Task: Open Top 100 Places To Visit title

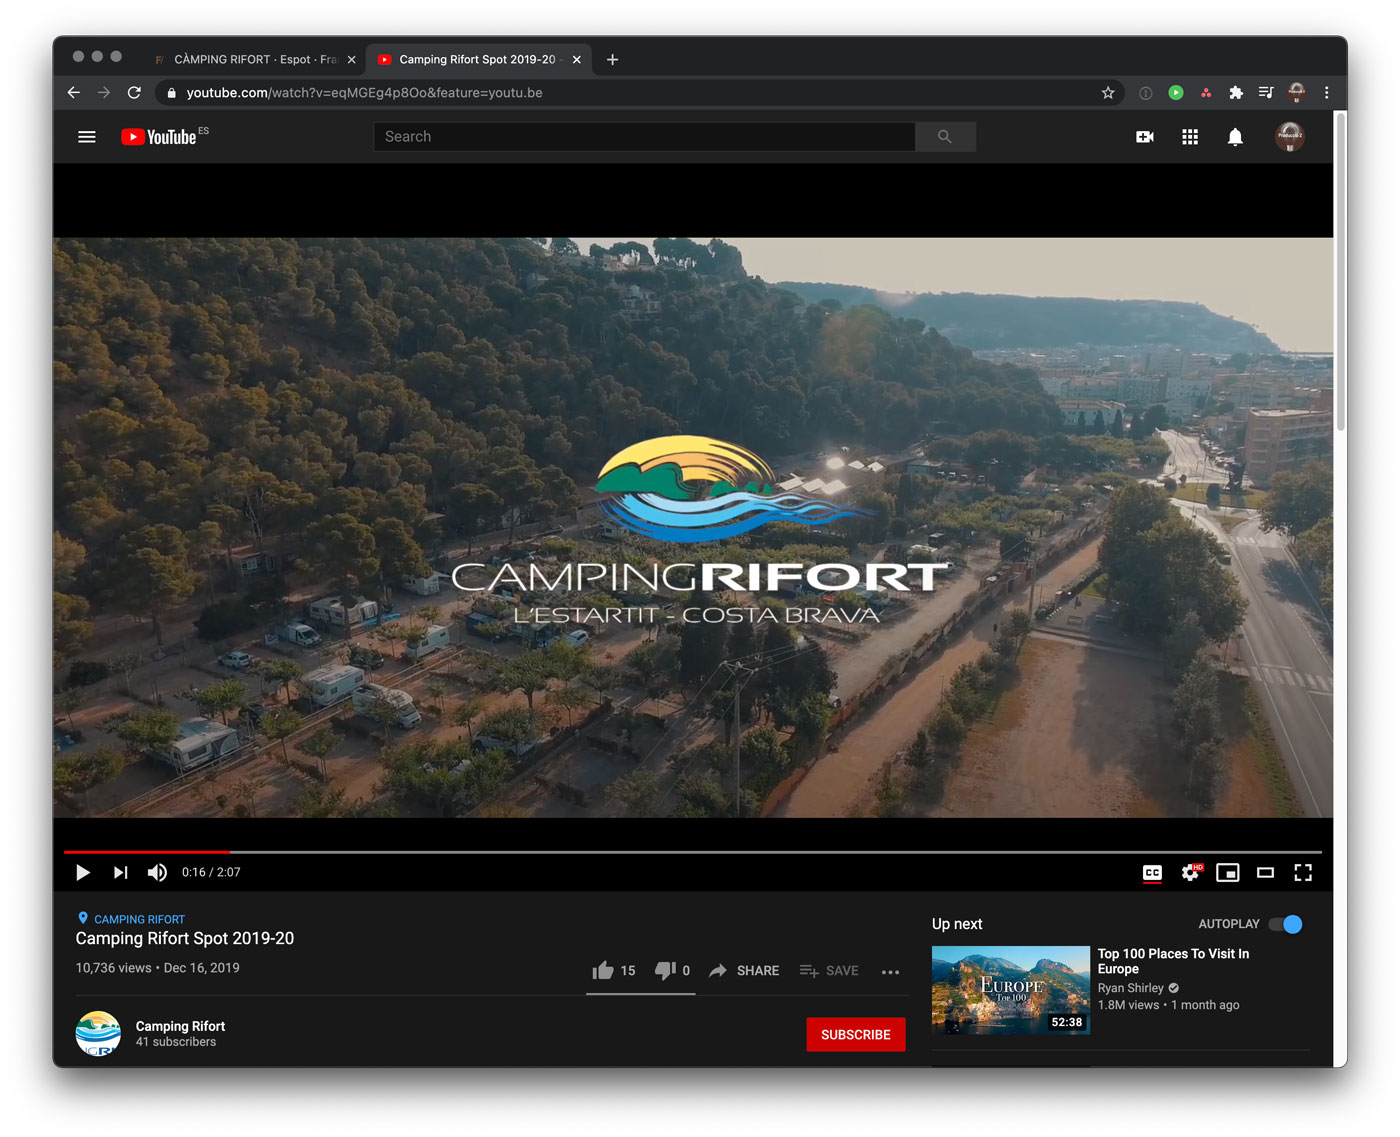Action: 1173,961
